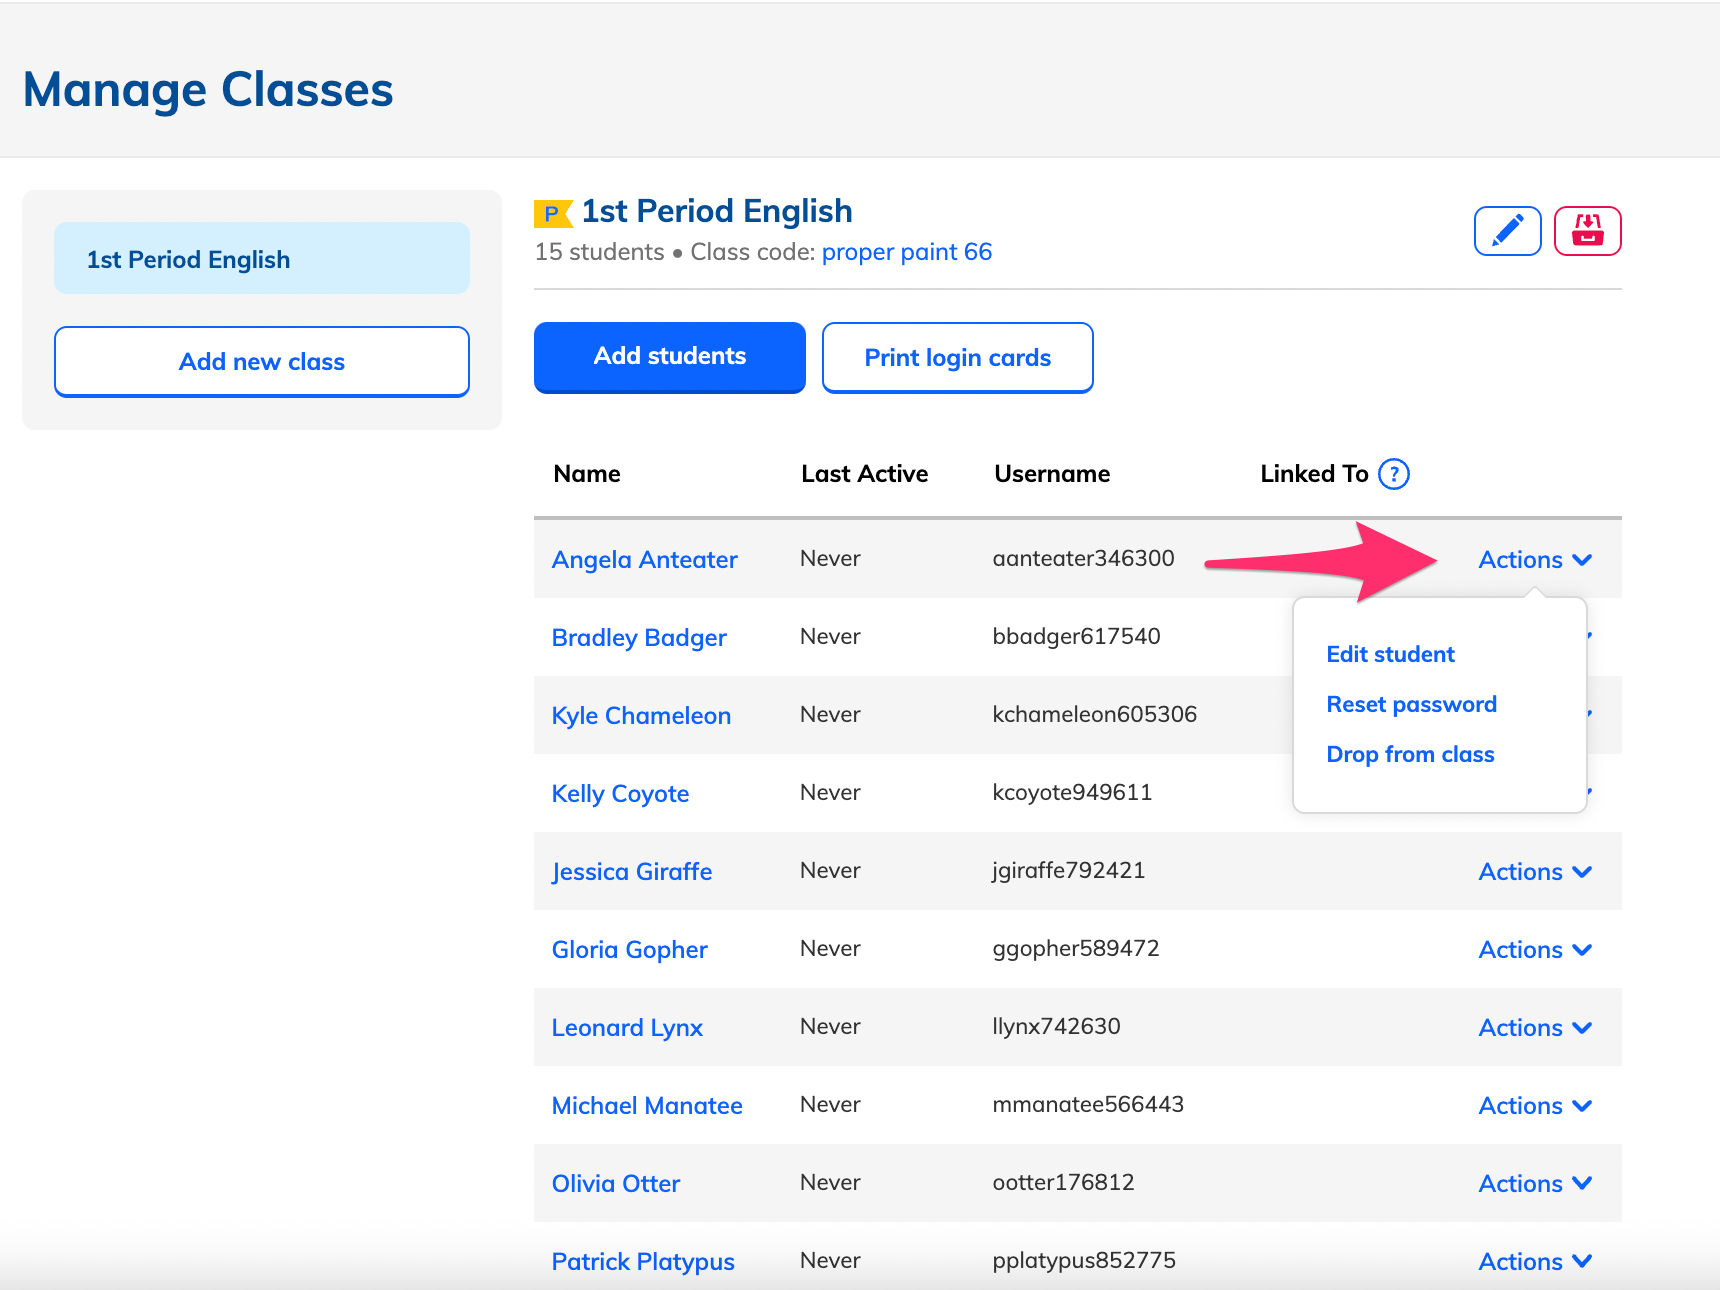Click the 1st Period English class title
Viewport: 1720px width, 1290px height.
[717, 211]
